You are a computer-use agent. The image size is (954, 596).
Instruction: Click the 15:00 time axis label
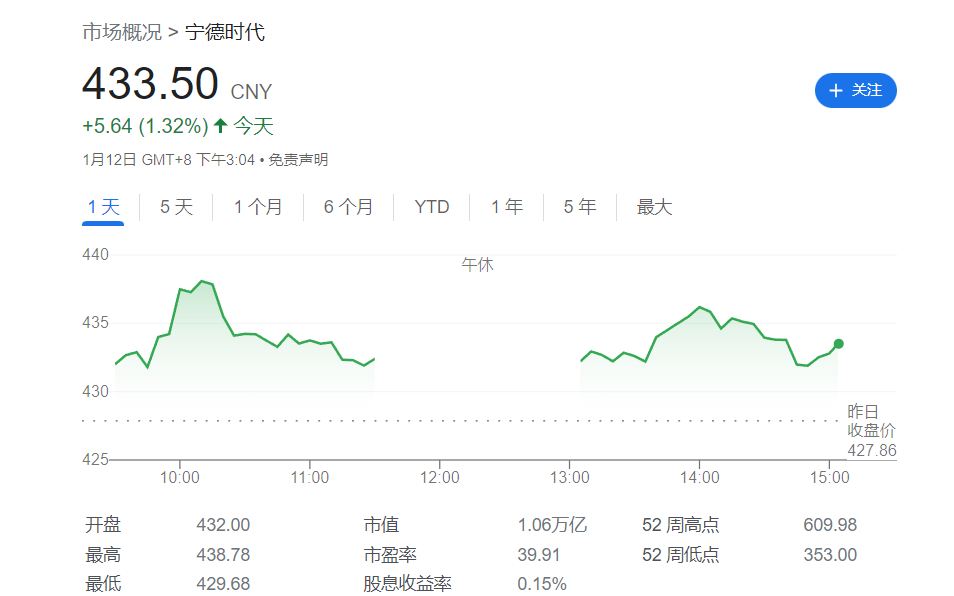tap(830, 477)
